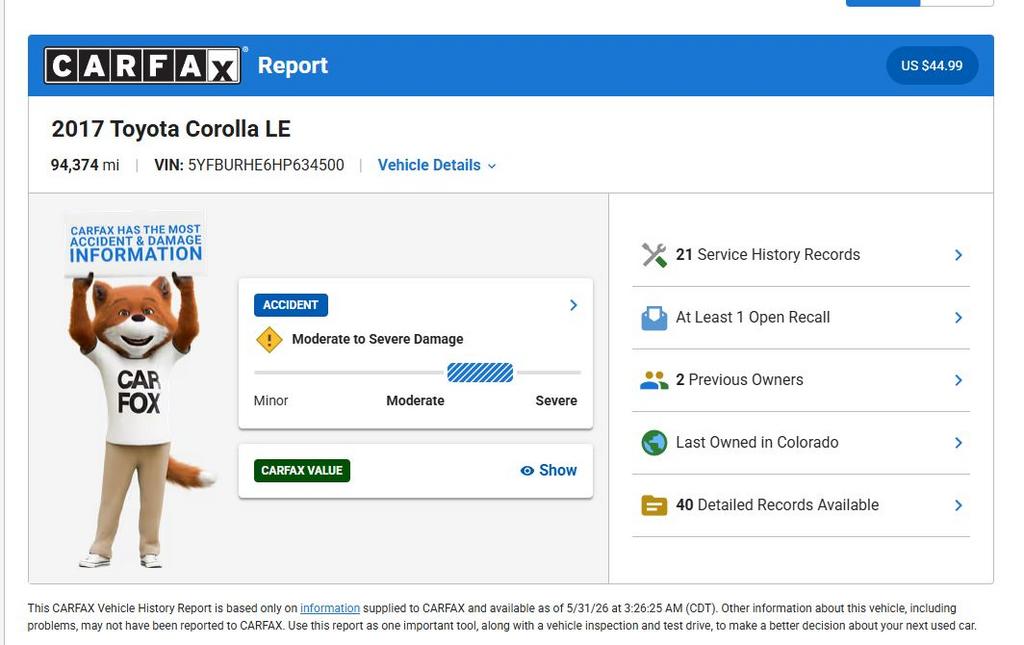Click the VIN 5YFBURHE6HP634500
The height and width of the screenshot is (645, 1024).
pyautogui.click(x=249, y=165)
